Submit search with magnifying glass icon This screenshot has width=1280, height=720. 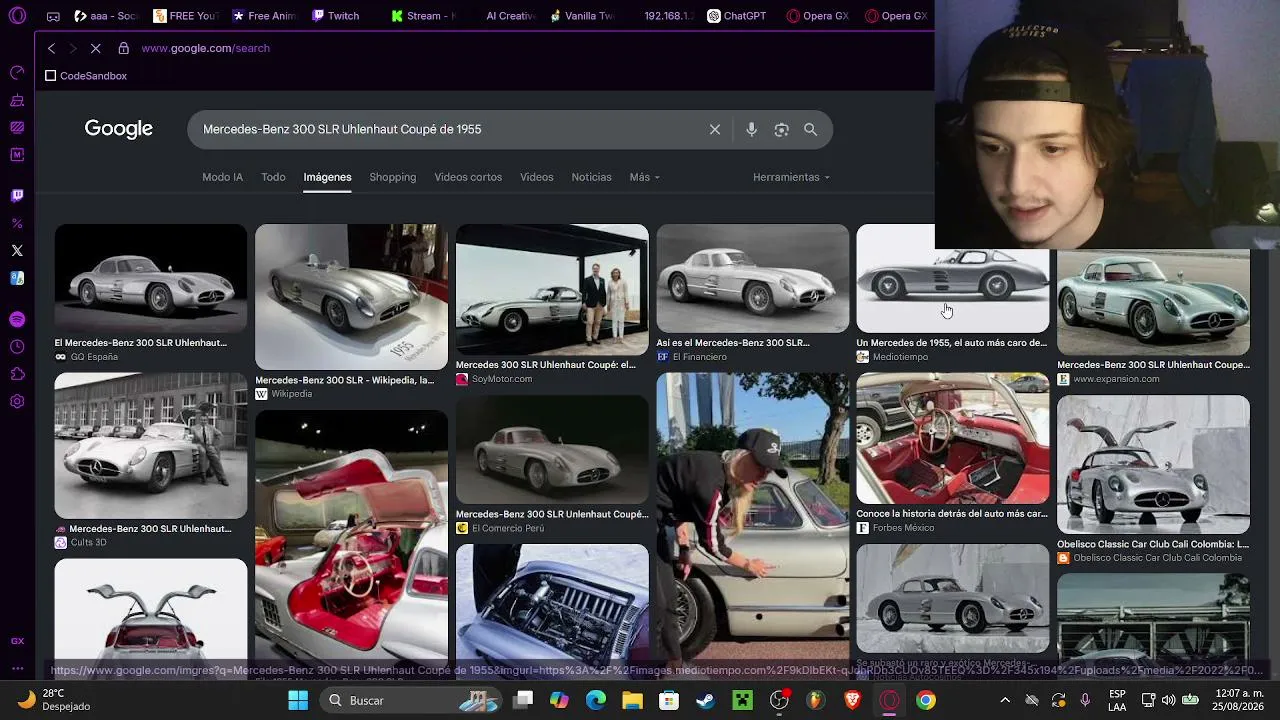811,130
